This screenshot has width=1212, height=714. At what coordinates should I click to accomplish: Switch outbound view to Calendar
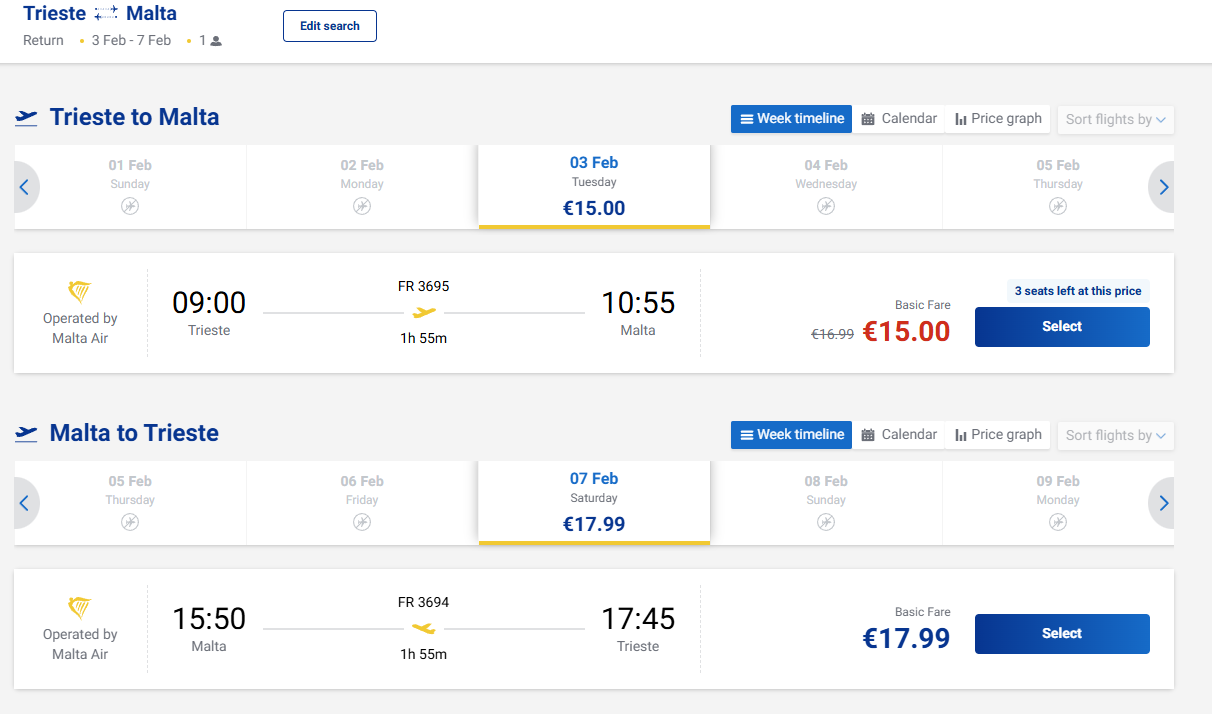click(x=899, y=119)
